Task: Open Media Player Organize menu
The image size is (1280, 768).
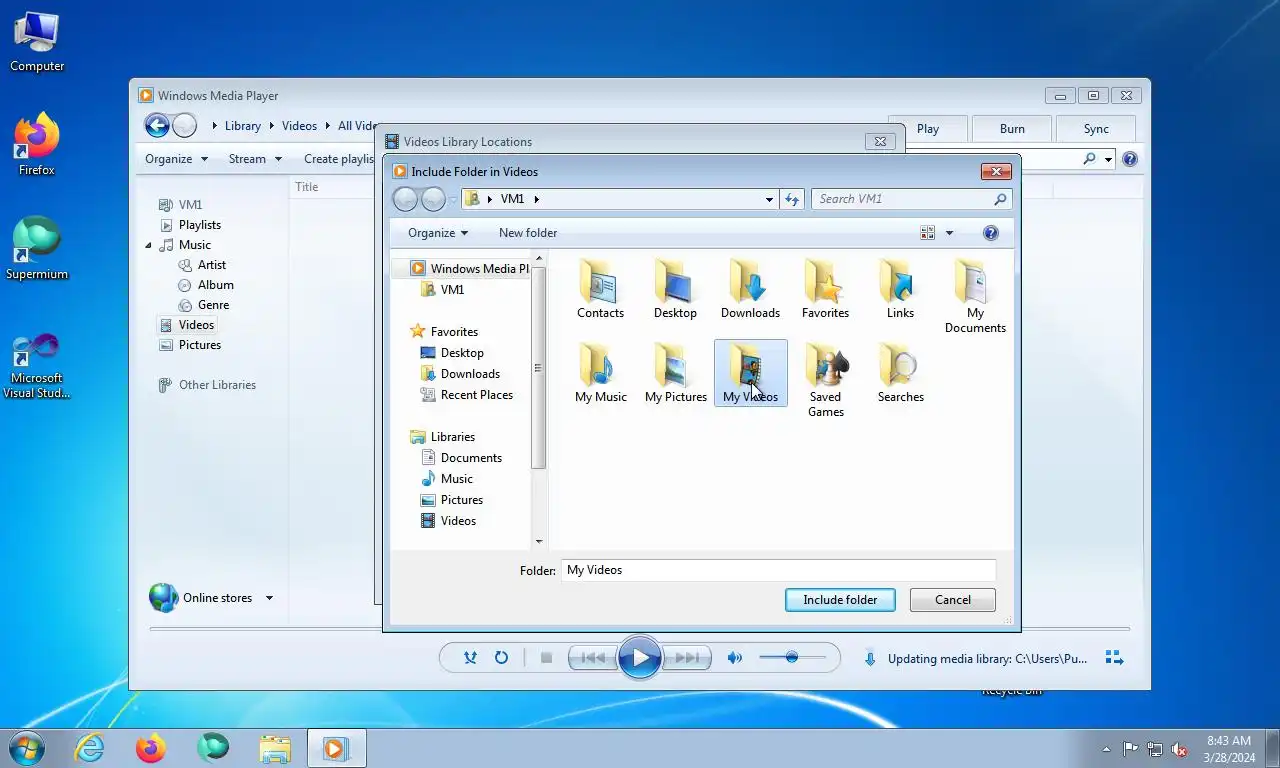Action: [x=176, y=159]
